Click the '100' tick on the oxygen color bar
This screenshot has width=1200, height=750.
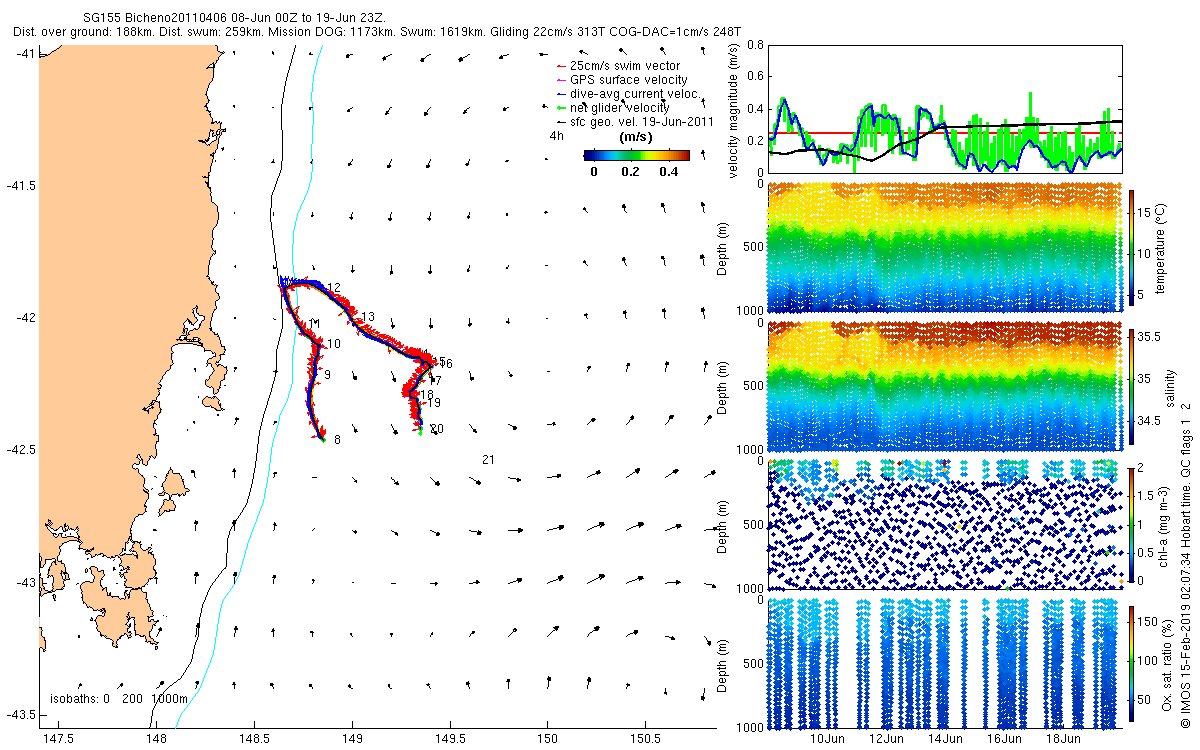(1150, 661)
